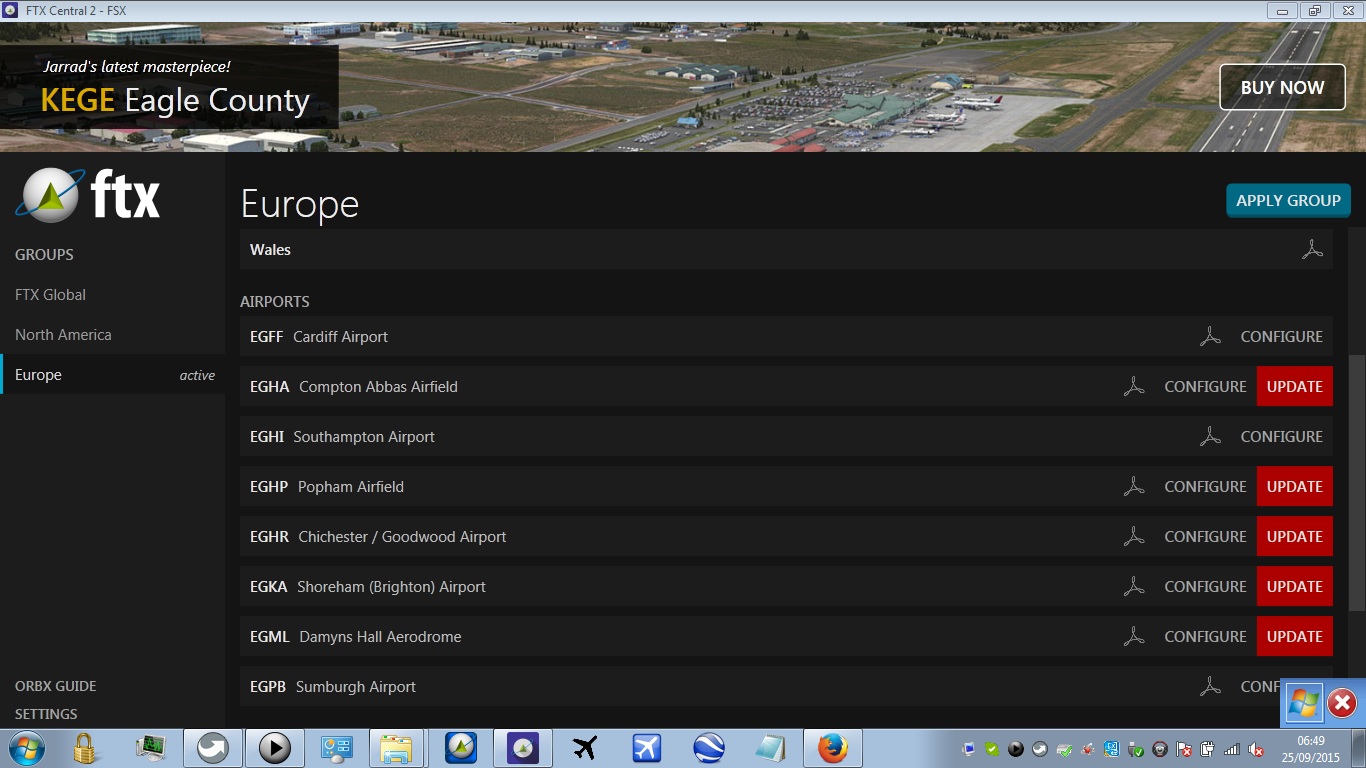The height and width of the screenshot is (768, 1366).
Task: Click APPLY GROUP button
Action: point(1288,200)
